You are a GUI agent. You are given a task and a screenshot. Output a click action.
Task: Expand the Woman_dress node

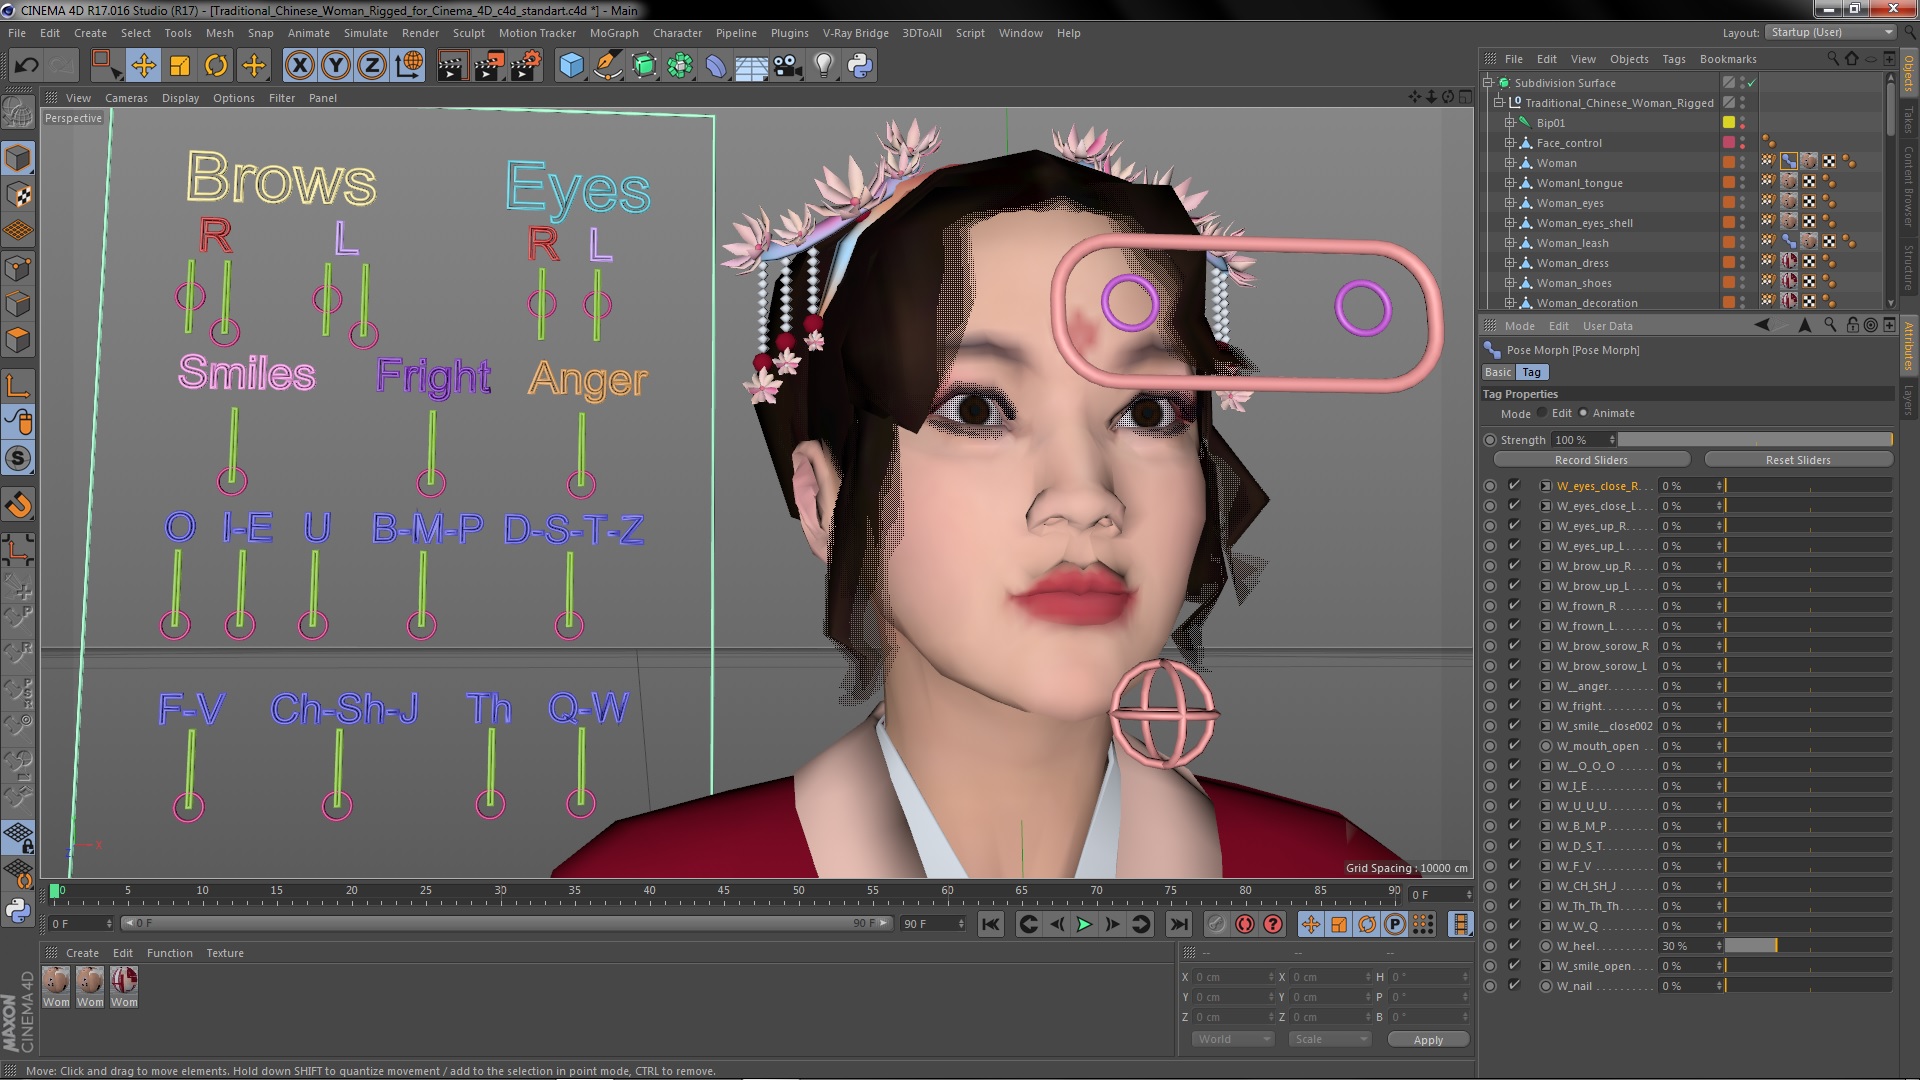[1510, 263]
